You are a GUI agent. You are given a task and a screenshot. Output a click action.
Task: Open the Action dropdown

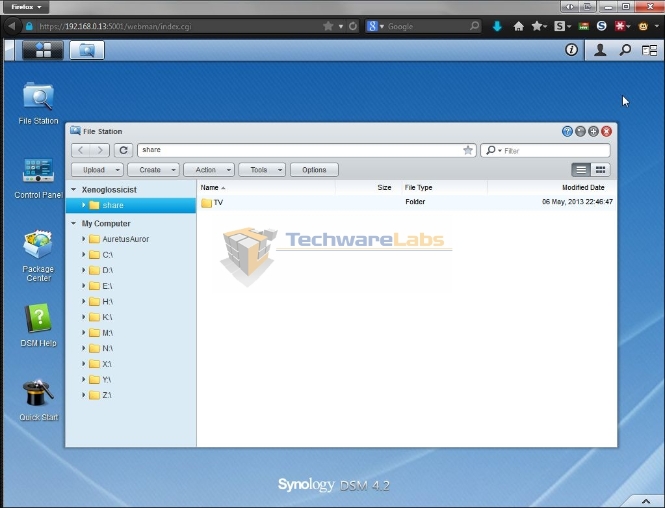point(209,170)
